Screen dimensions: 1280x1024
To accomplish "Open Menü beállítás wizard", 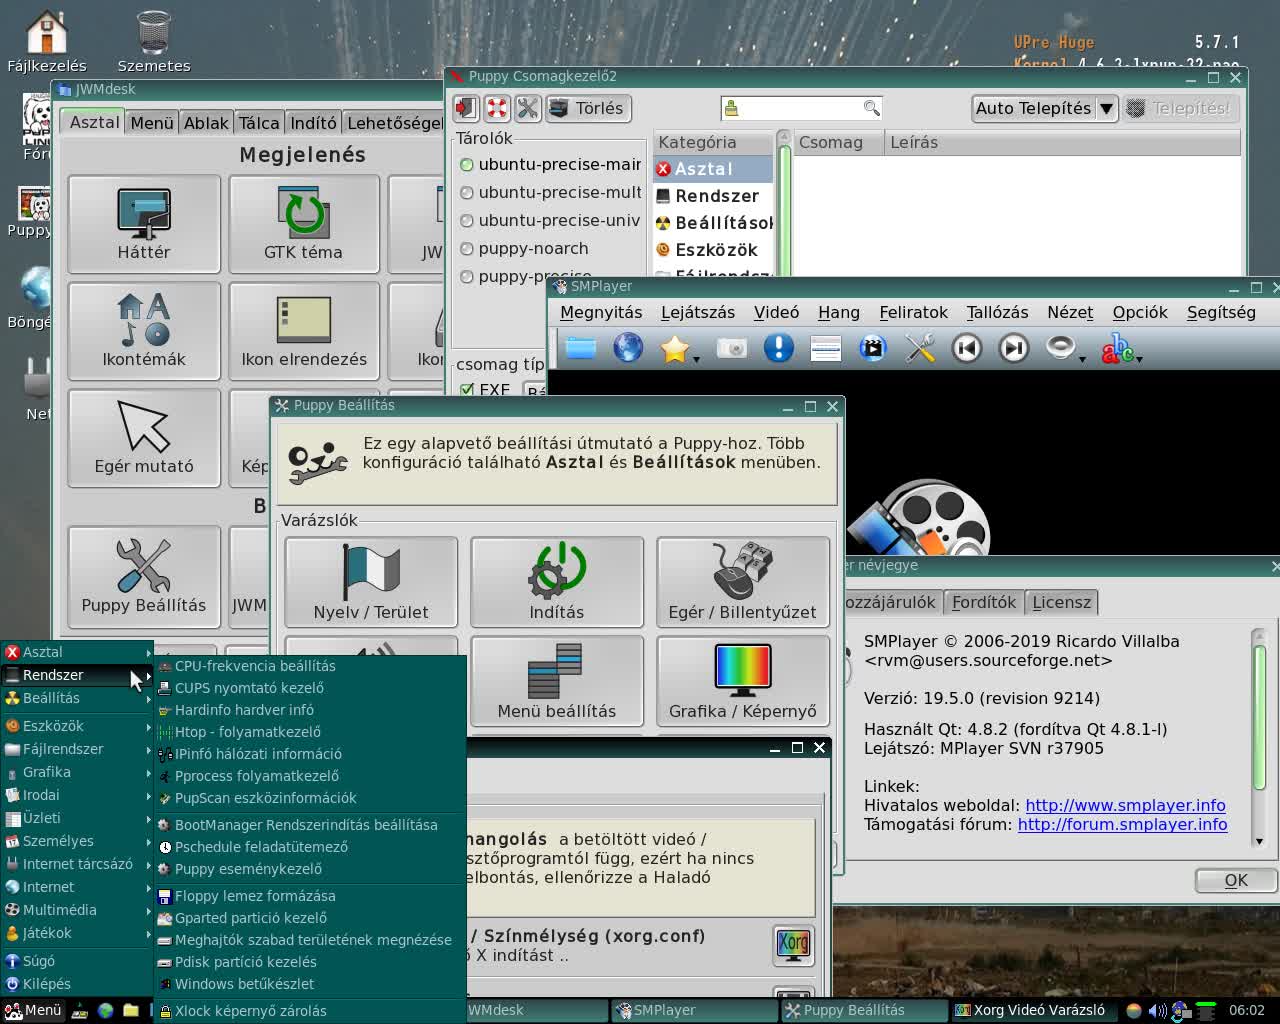I will 557,681.
